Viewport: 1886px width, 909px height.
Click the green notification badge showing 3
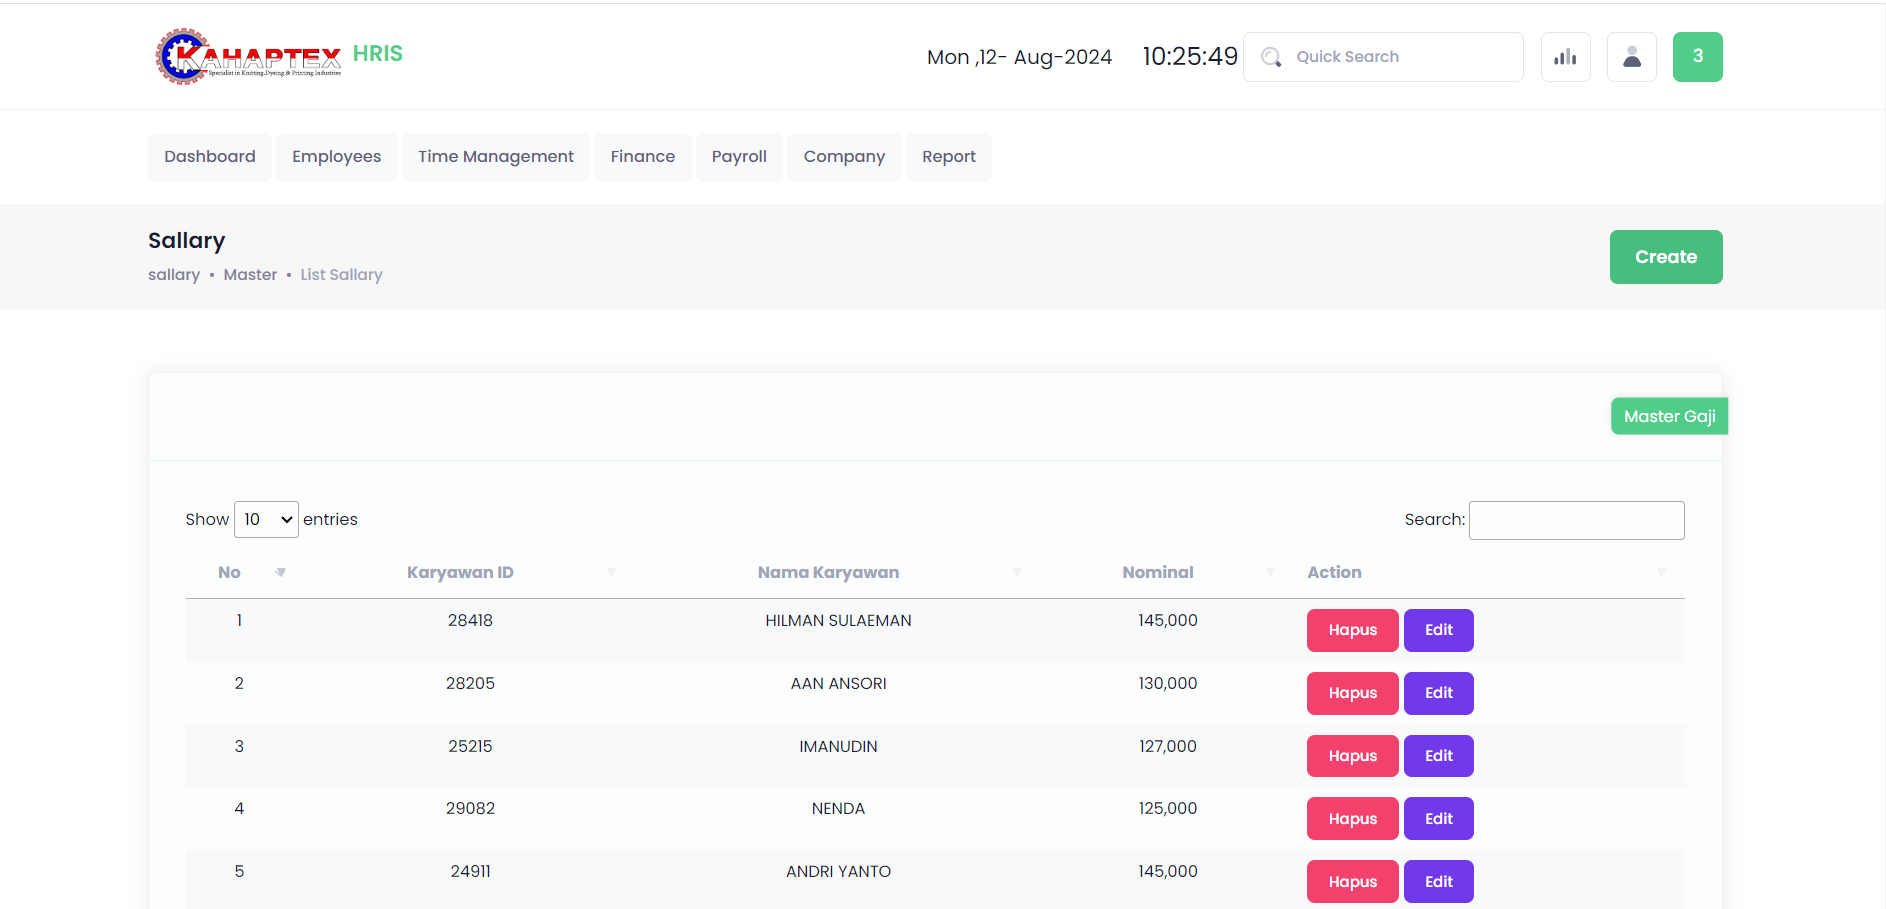[x=1697, y=57]
